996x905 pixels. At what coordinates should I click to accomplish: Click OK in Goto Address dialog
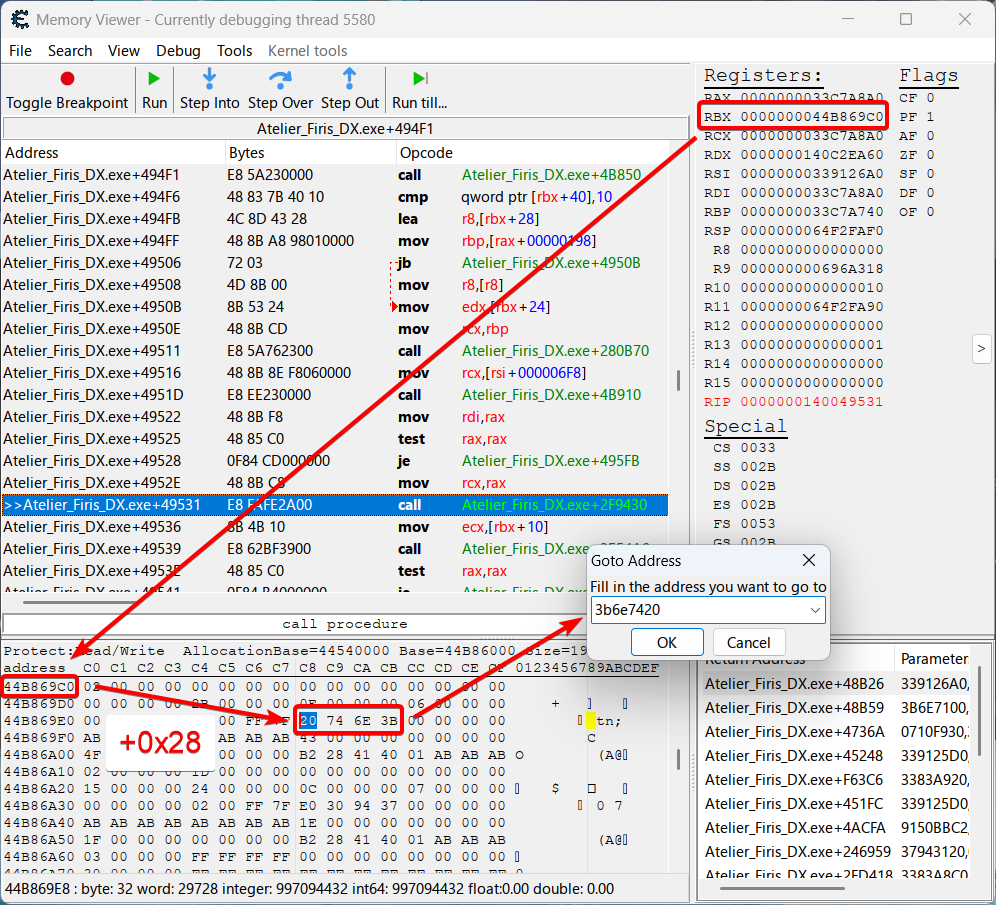click(666, 642)
